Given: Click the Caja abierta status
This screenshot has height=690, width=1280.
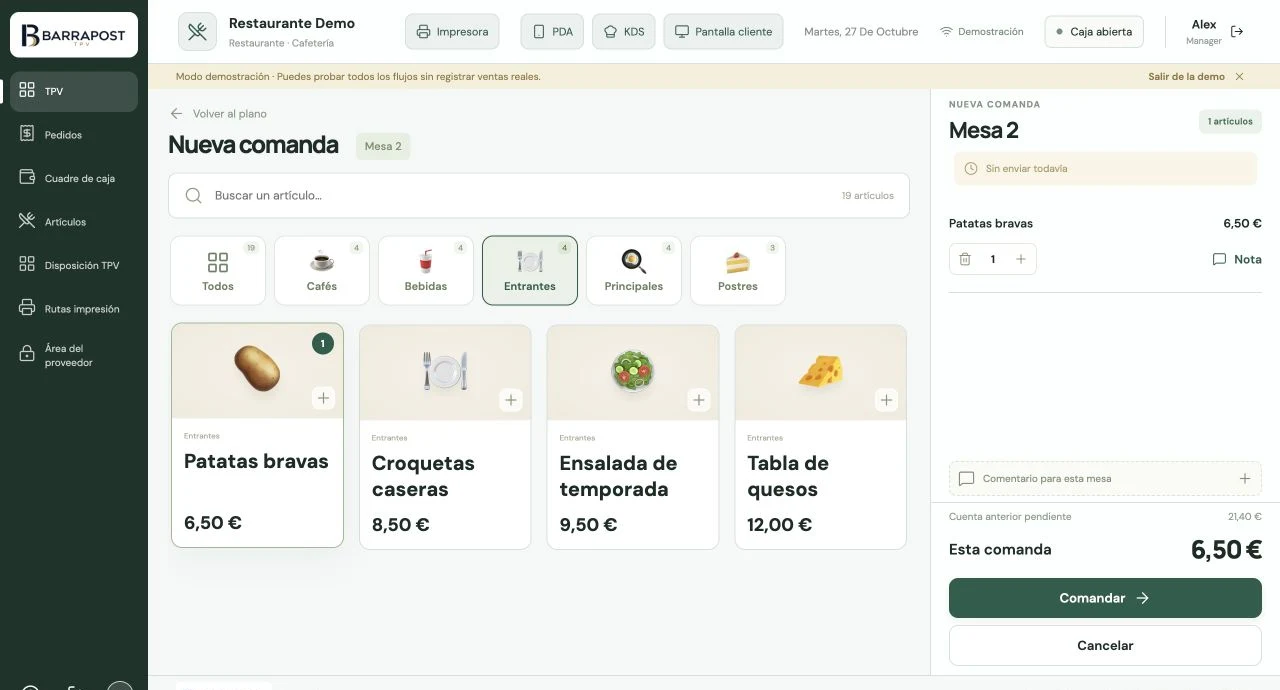Looking at the screenshot, I should click(1094, 32).
